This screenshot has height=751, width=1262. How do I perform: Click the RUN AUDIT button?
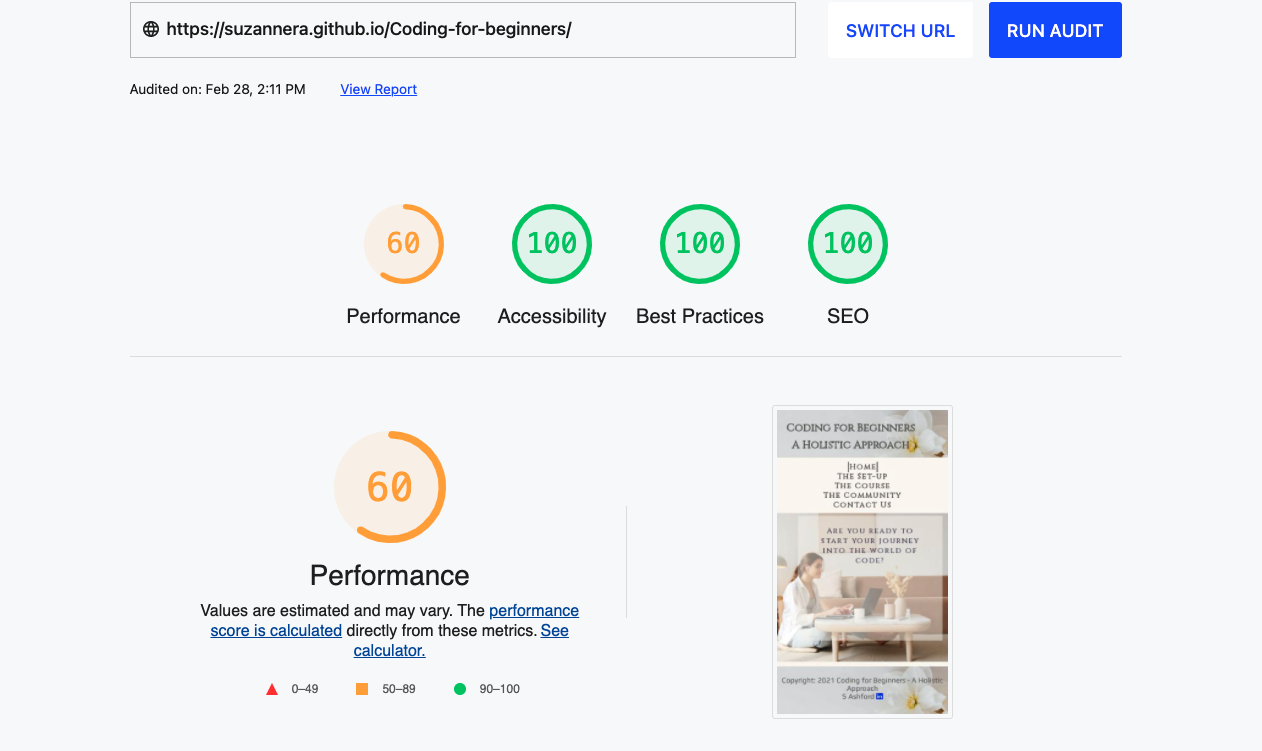(1055, 29)
